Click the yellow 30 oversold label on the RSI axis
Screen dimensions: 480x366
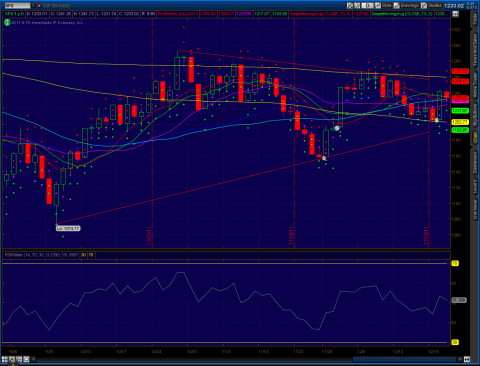(455, 342)
